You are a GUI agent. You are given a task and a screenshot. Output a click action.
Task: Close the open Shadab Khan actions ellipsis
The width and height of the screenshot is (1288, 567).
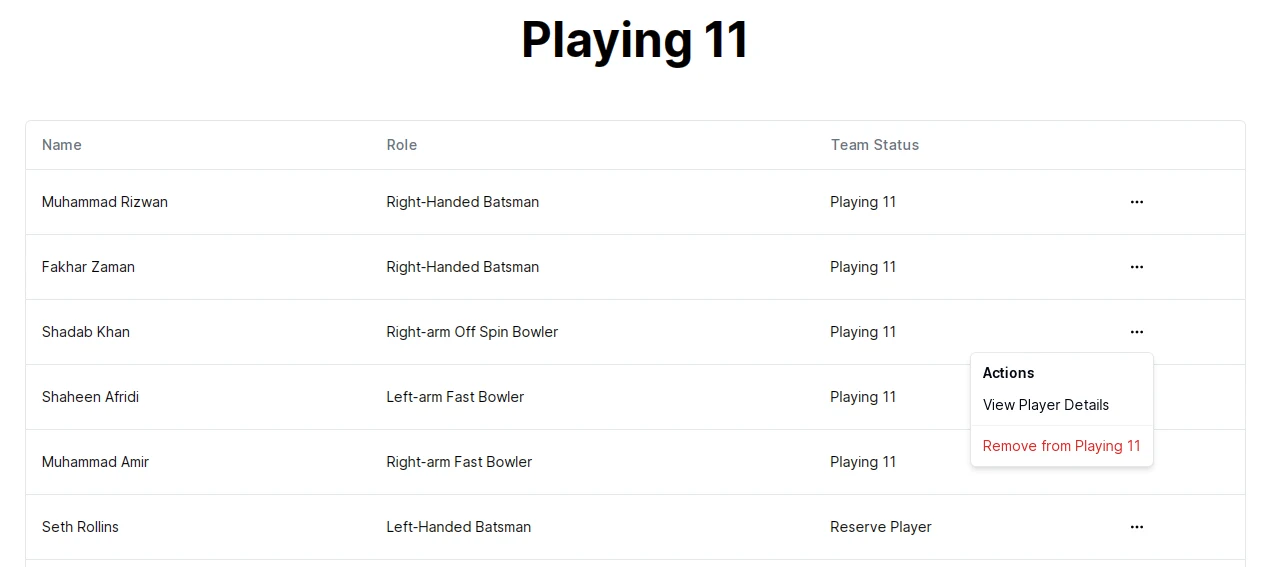pyautogui.click(x=1136, y=332)
